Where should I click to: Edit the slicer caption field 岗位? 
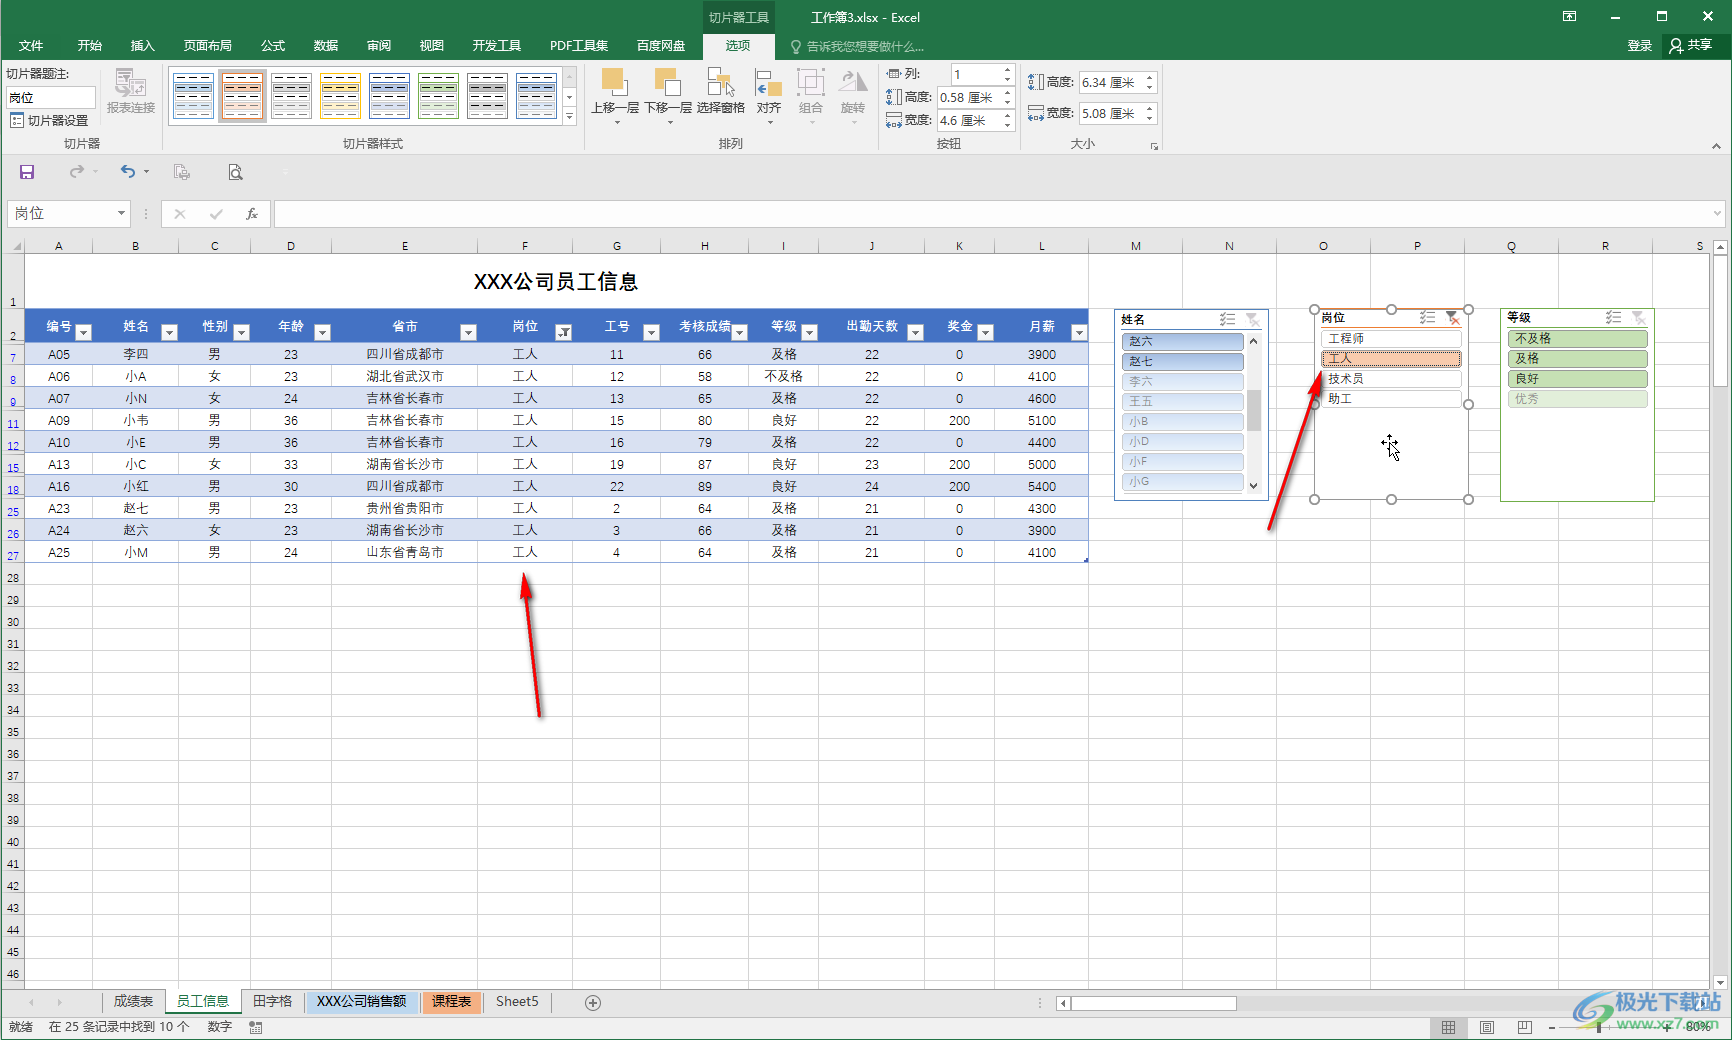pyautogui.click(x=51, y=97)
